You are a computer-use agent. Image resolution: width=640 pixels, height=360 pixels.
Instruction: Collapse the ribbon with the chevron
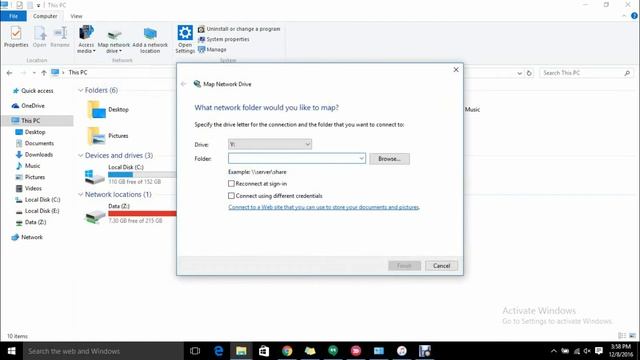624,16
